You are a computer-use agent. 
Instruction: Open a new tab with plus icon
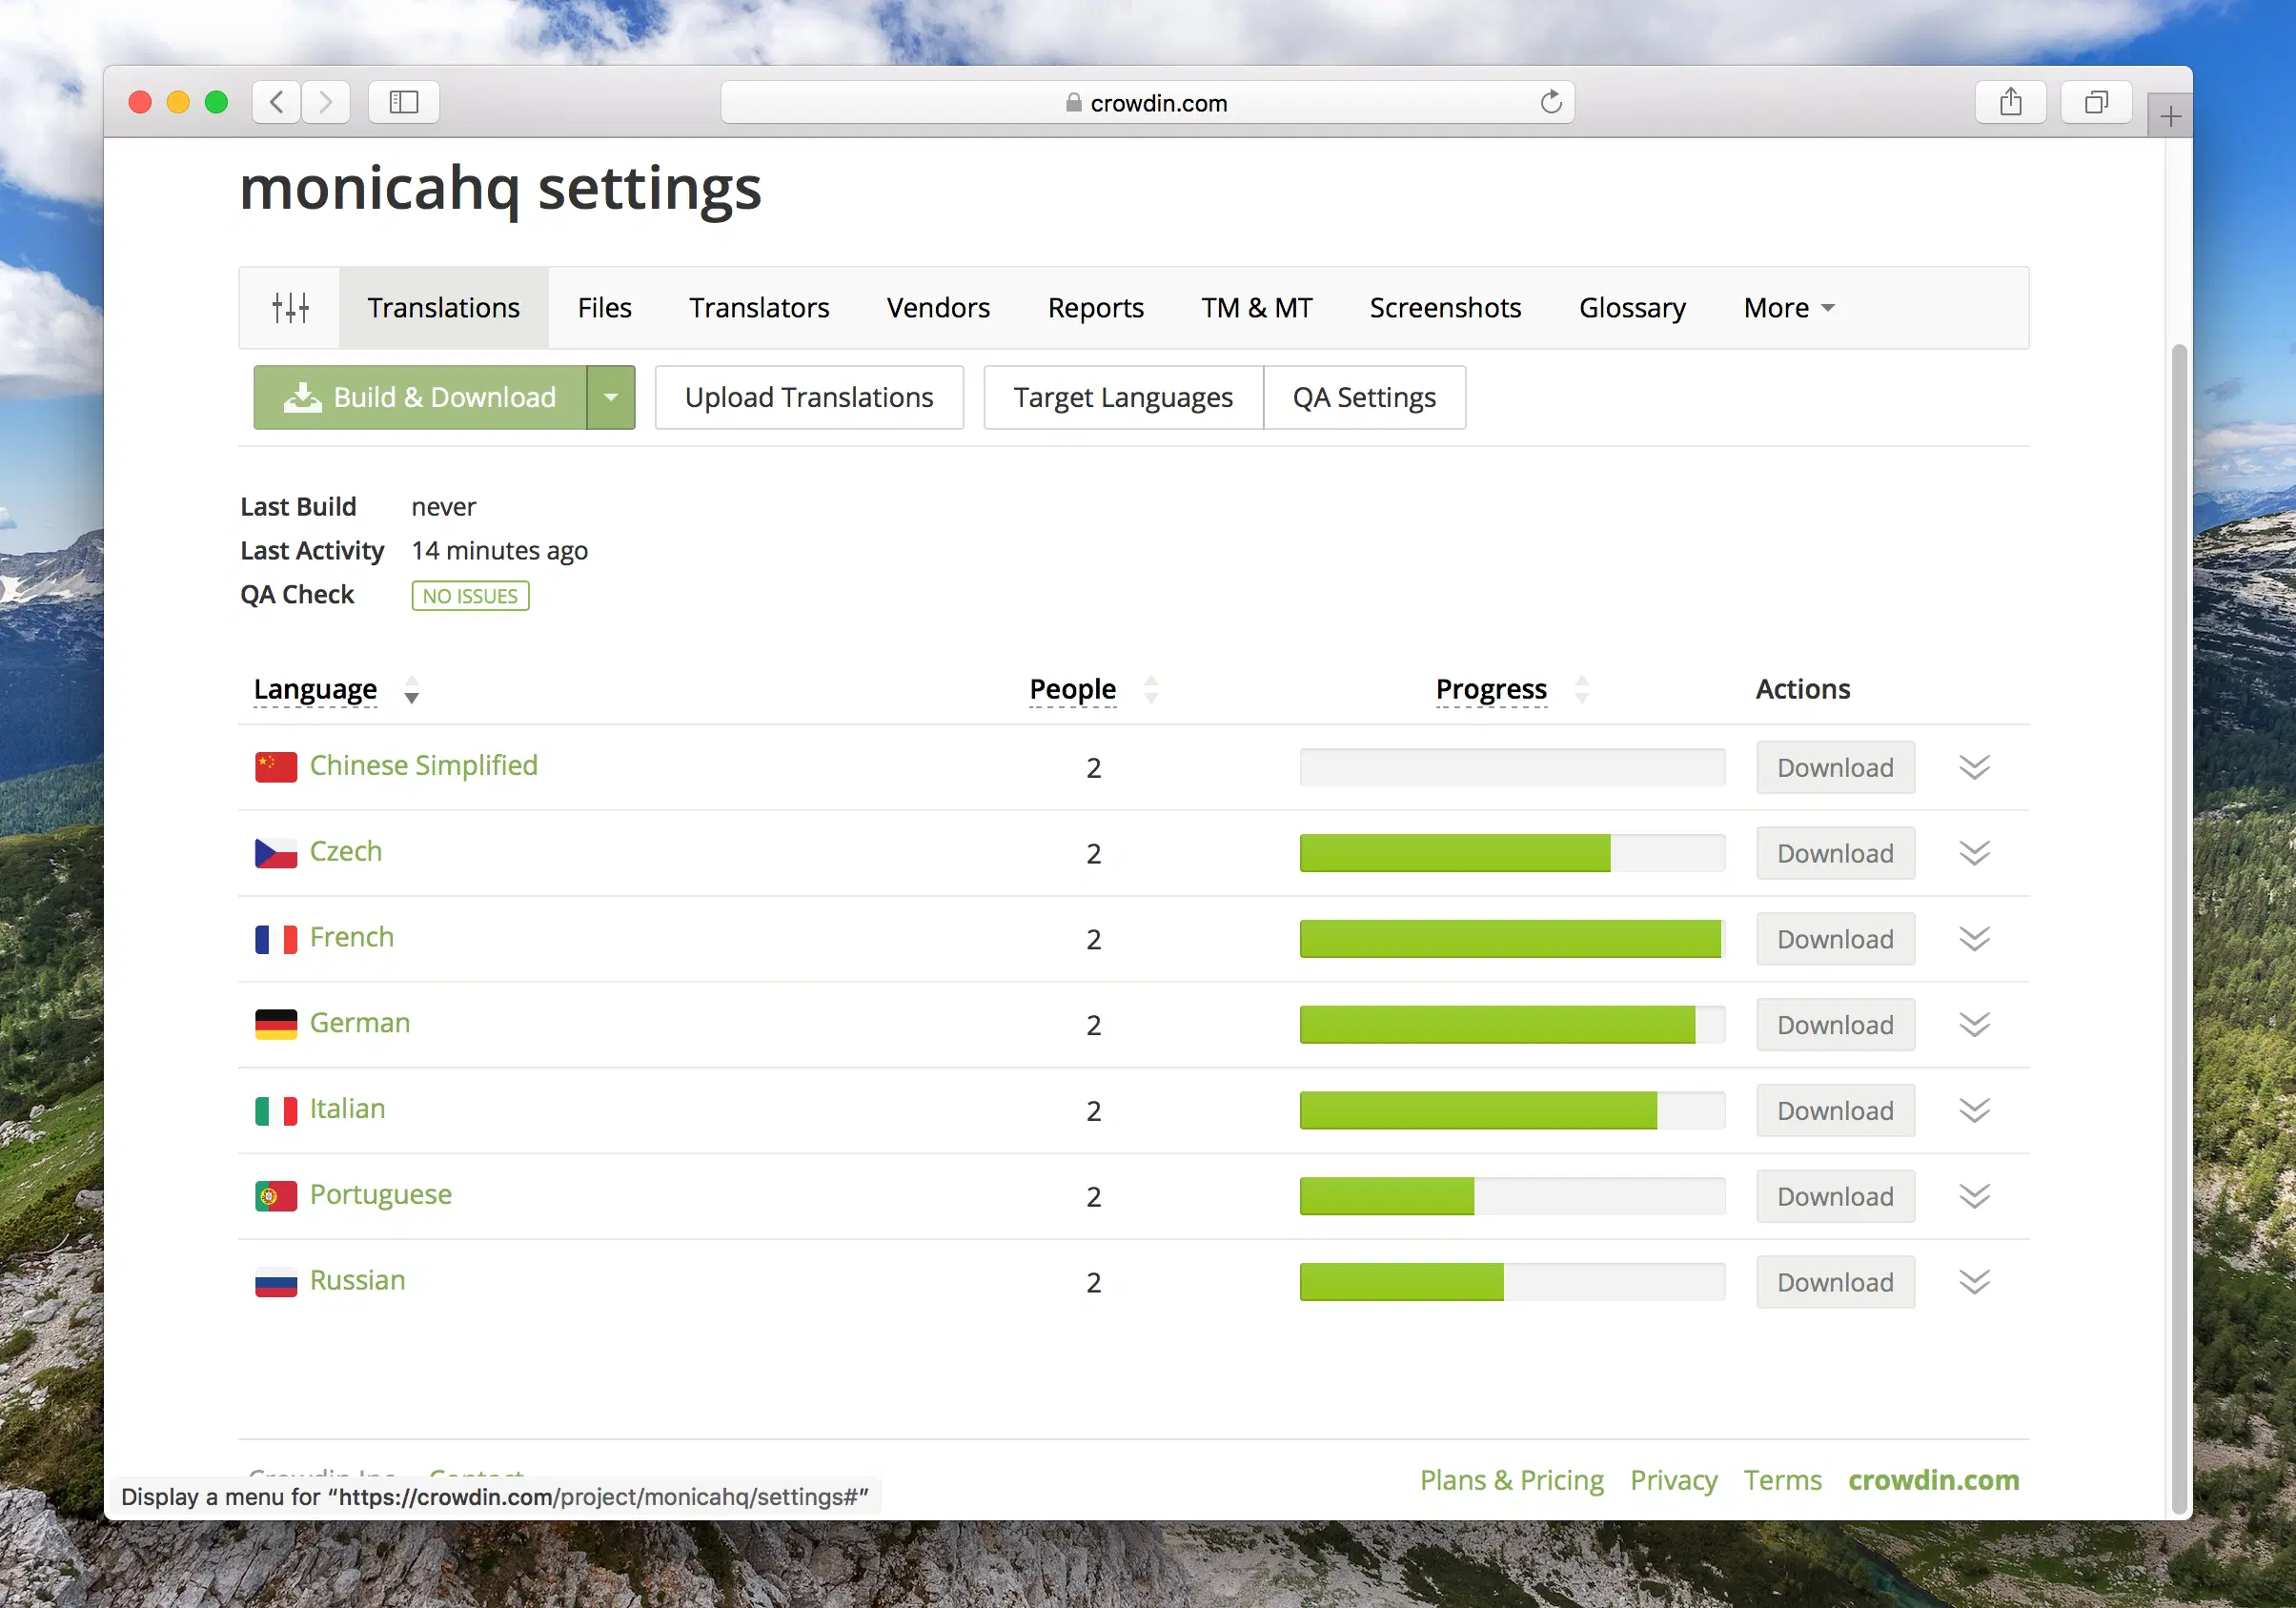pyautogui.click(x=2170, y=117)
